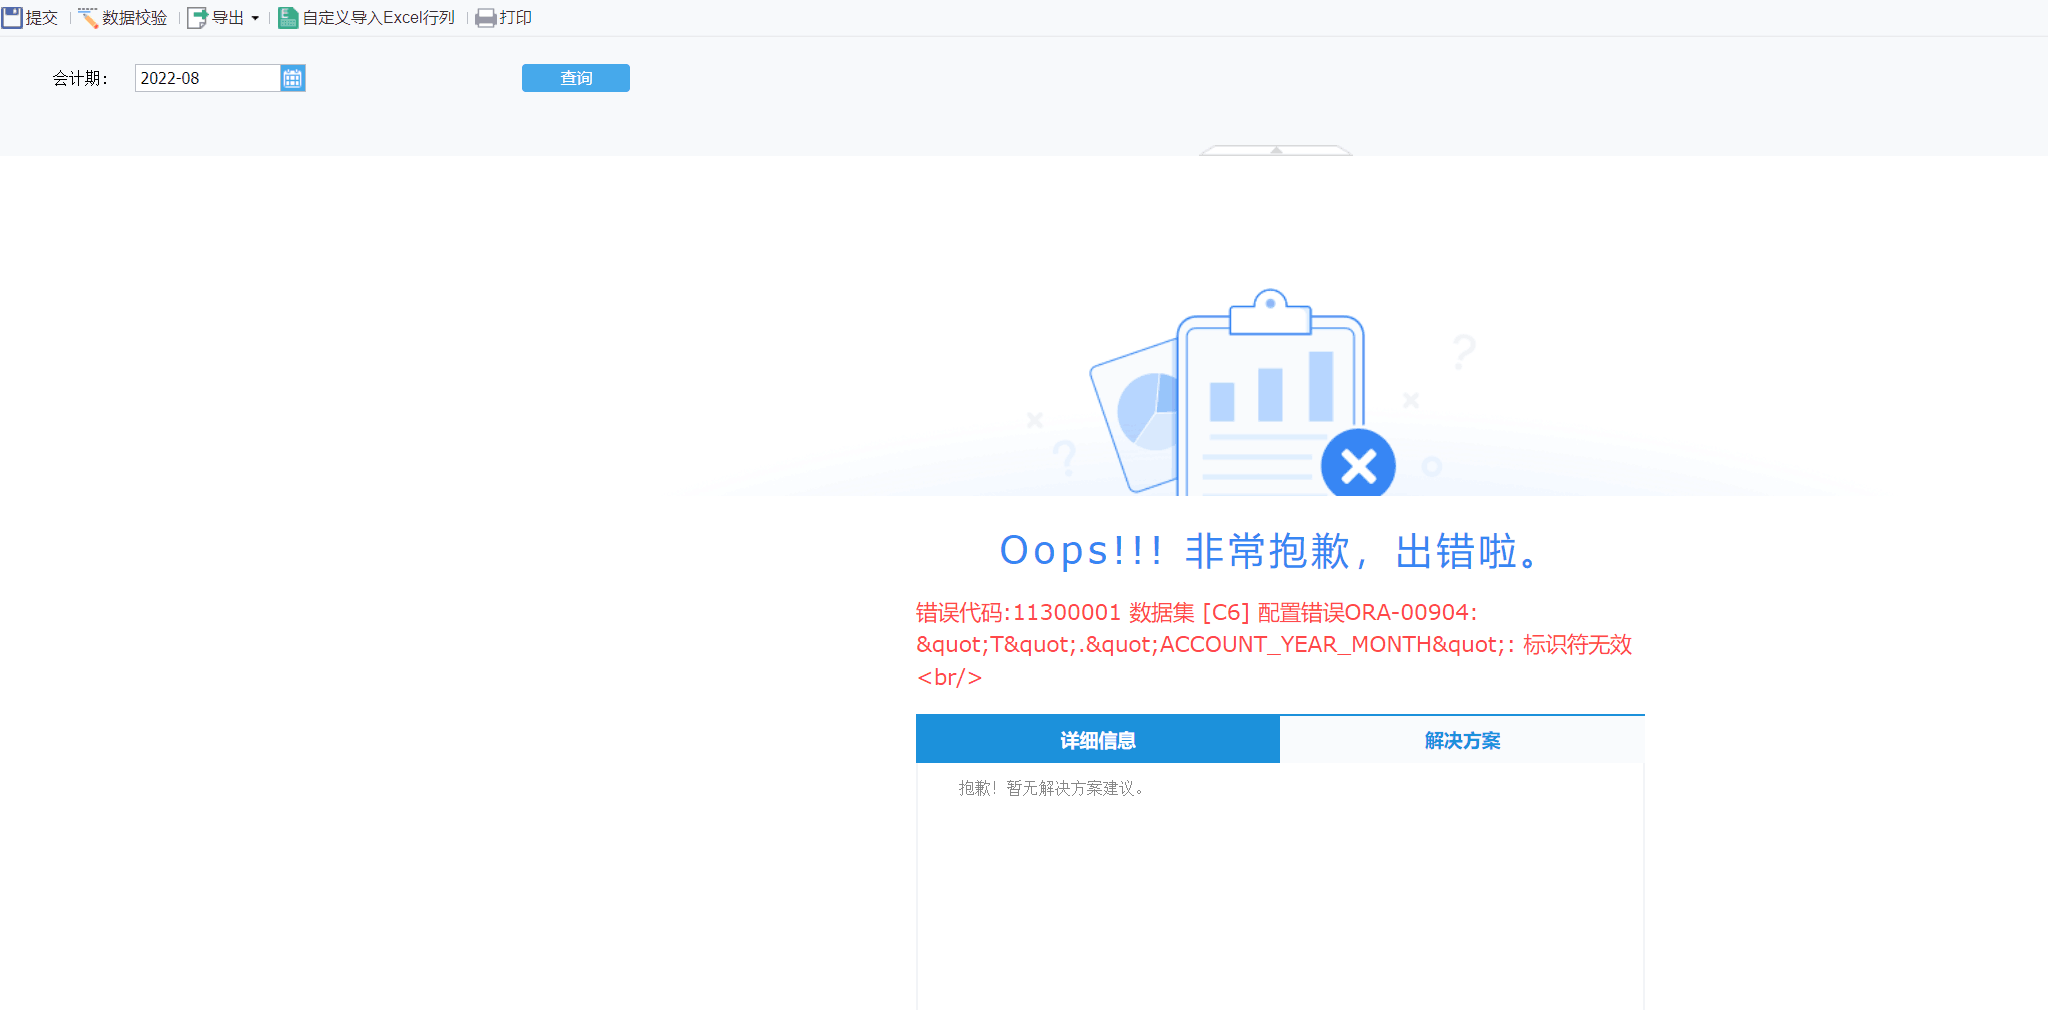Click the 数据校验 toolbar label
Image resolution: width=2048 pixels, height=1010 pixels.
(134, 18)
